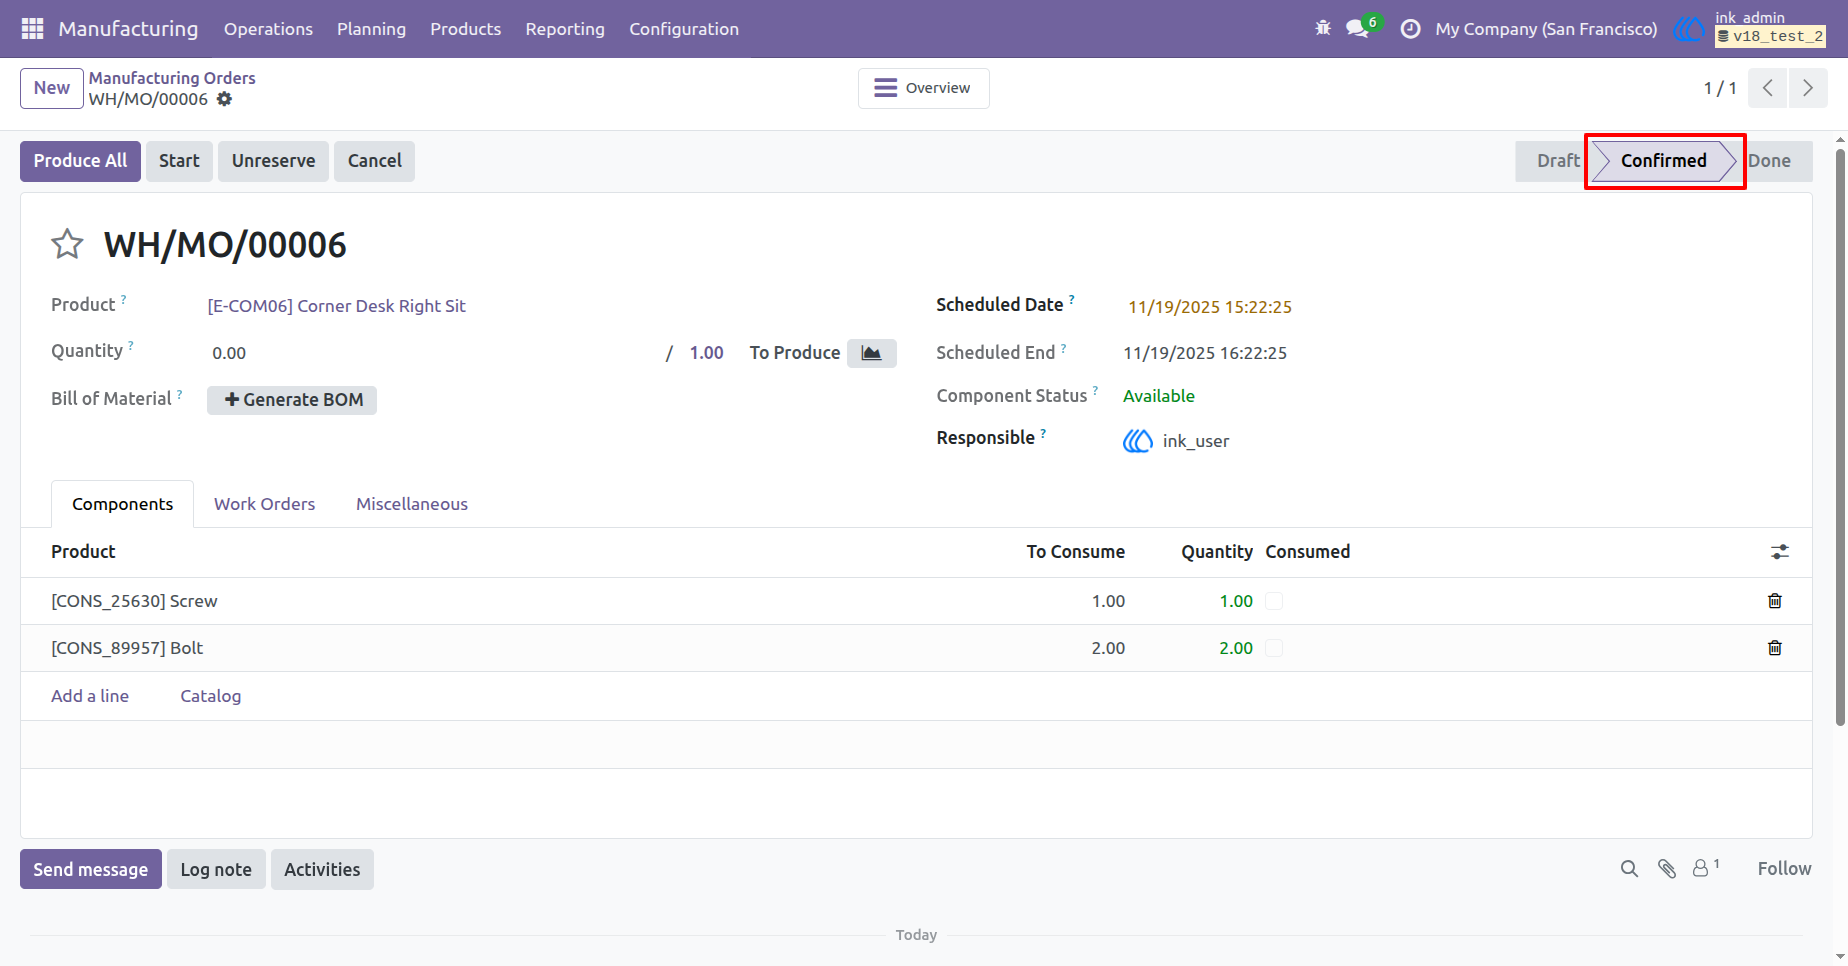Viewport: 1848px width, 966px height.
Task: Click Add a line link
Action: pyautogui.click(x=90, y=696)
